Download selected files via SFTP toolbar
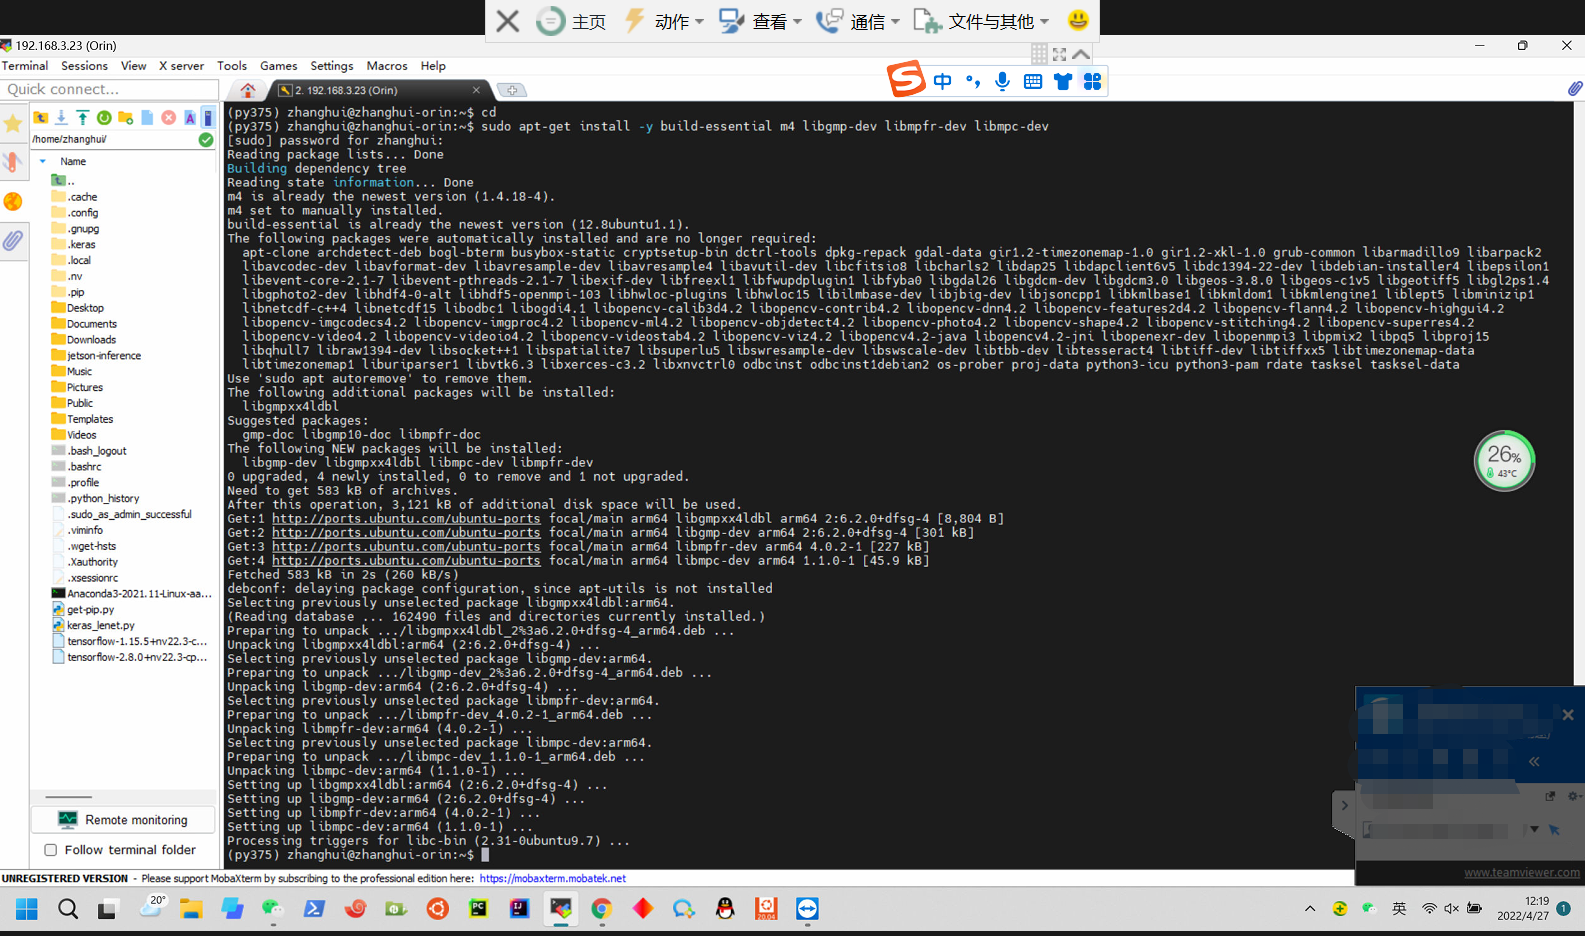Image resolution: width=1585 pixels, height=936 pixels. [x=62, y=118]
